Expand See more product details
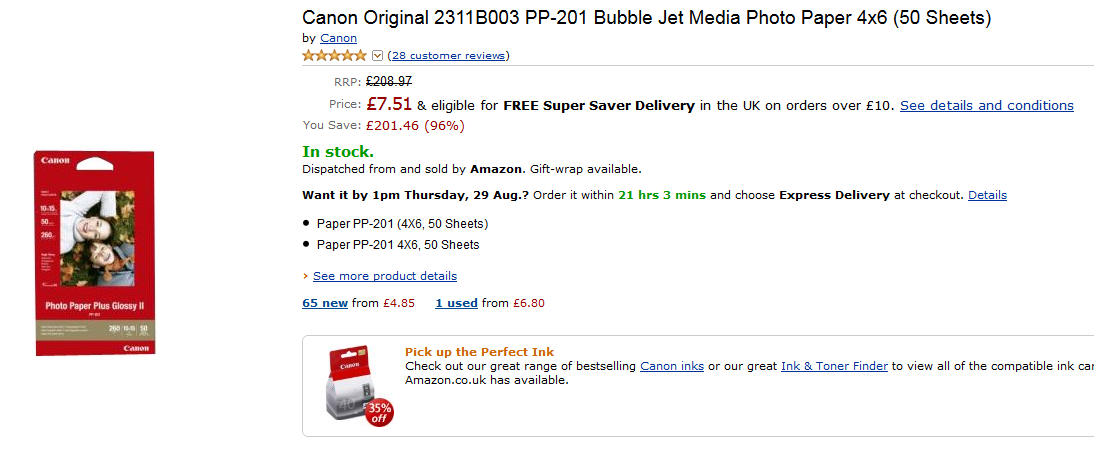Screen dimensions: 1094x455 click(385, 276)
